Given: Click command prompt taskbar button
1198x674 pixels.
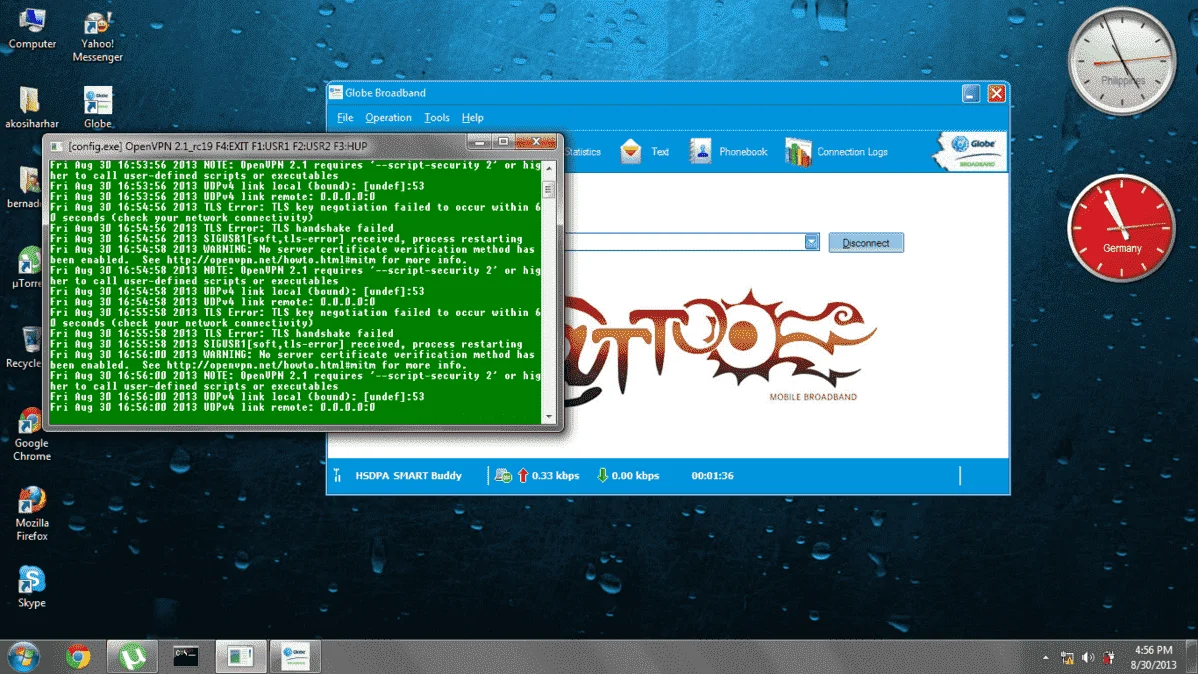Looking at the screenshot, I should tap(186, 656).
